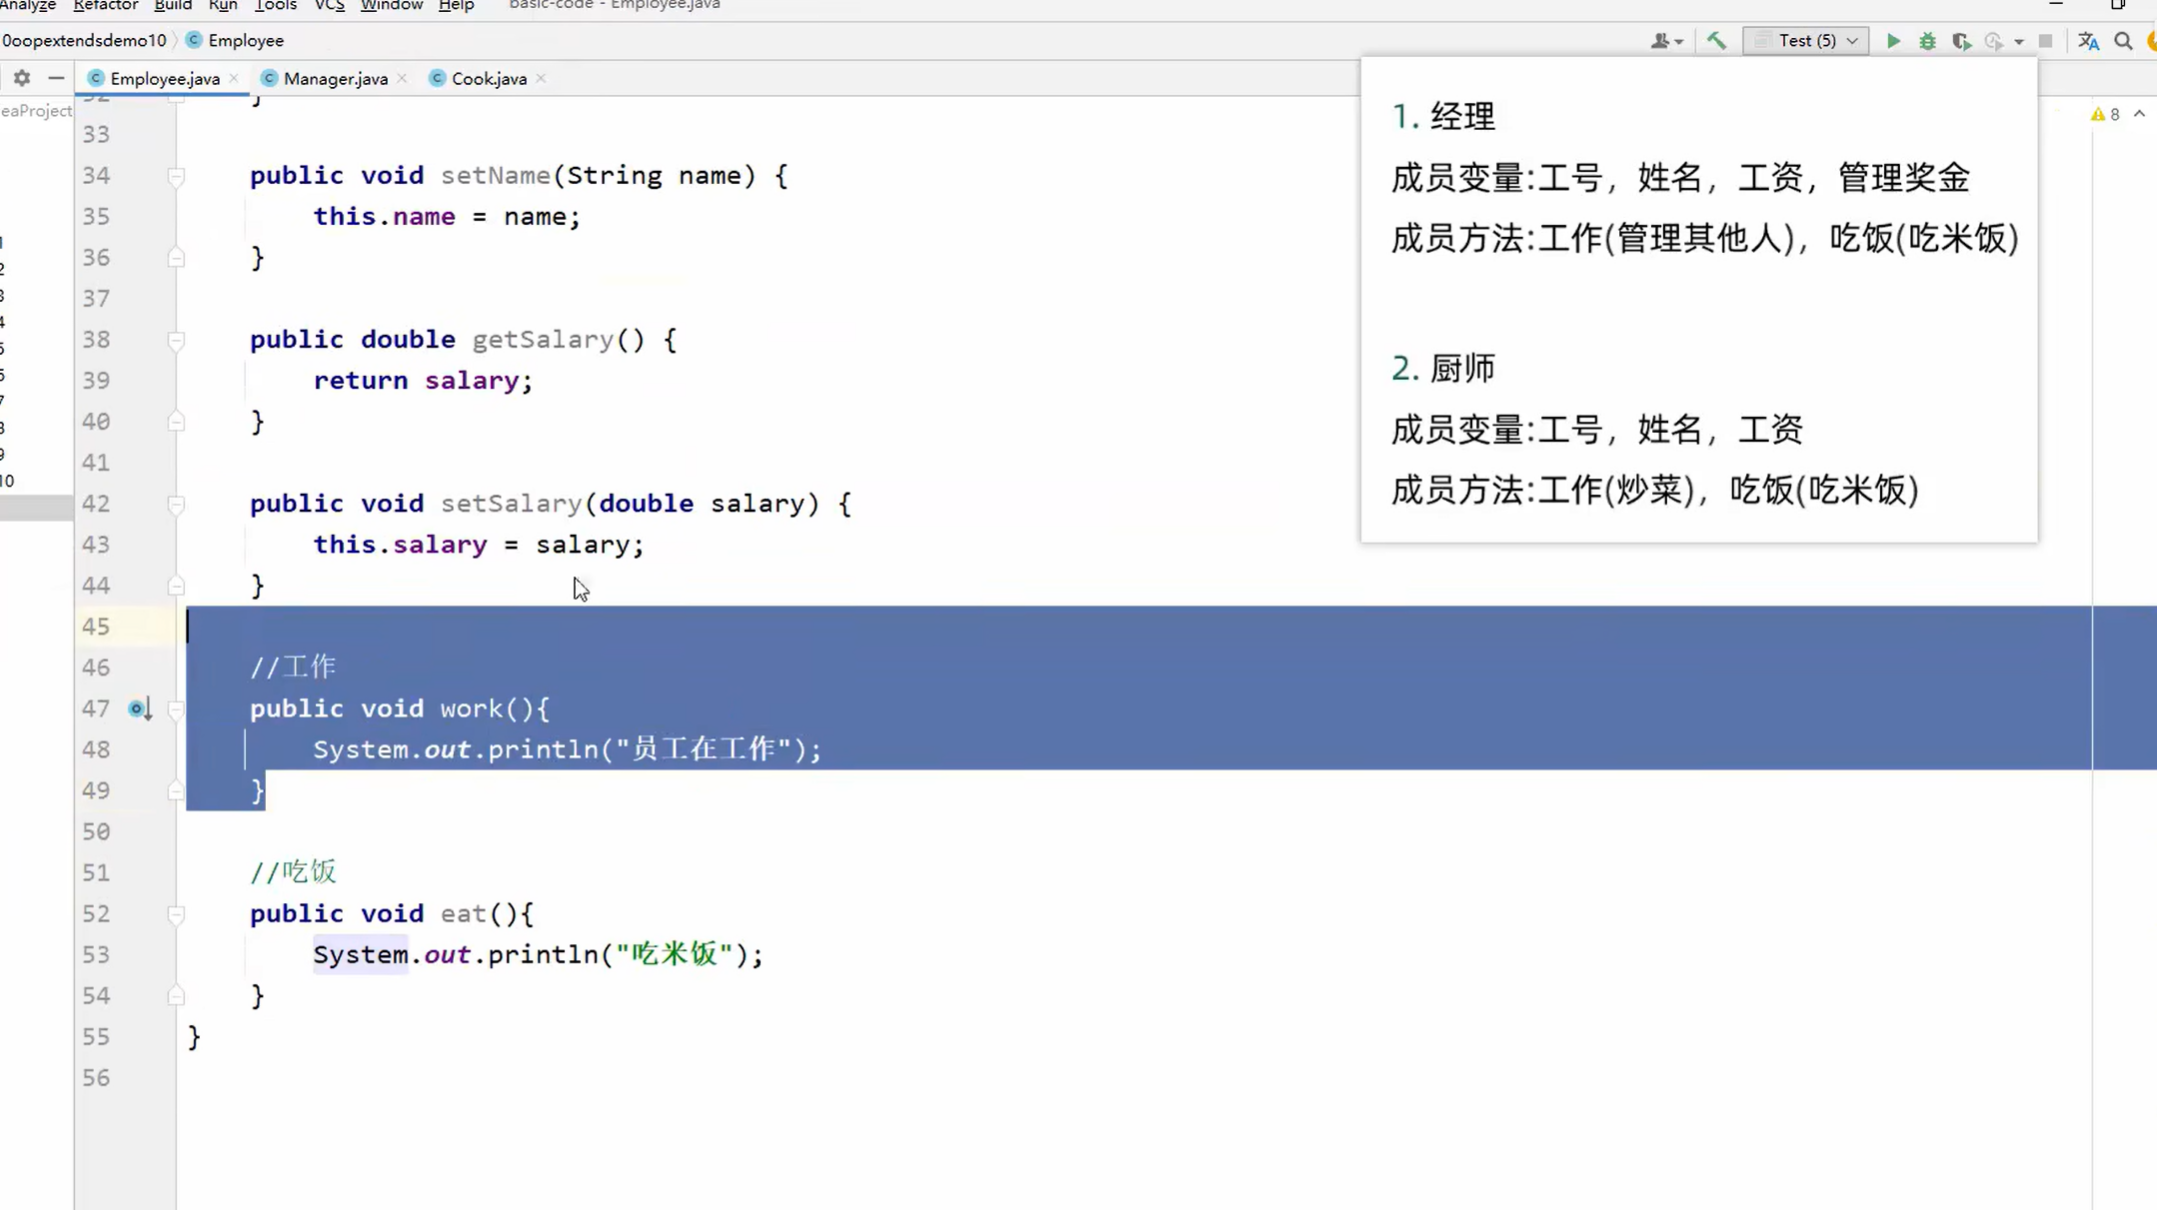Collapse the inspections widget with the chevron
Viewport: 2157px width, 1210px height.
2141,113
